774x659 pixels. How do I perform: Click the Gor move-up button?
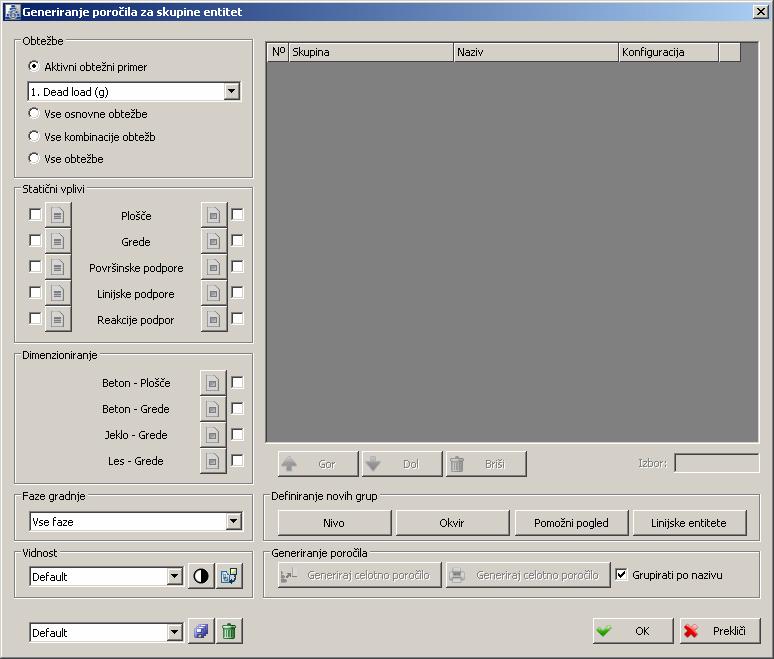tap(318, 464)
